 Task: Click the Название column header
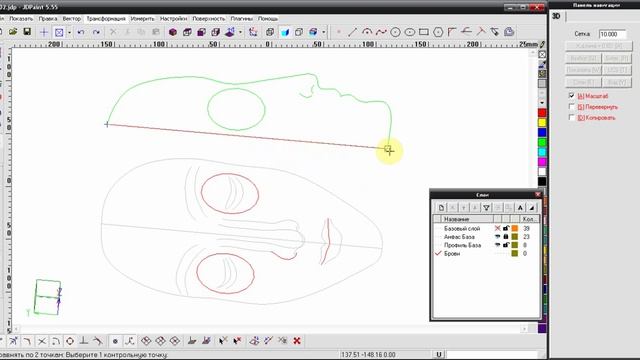[x=467, y=219]
